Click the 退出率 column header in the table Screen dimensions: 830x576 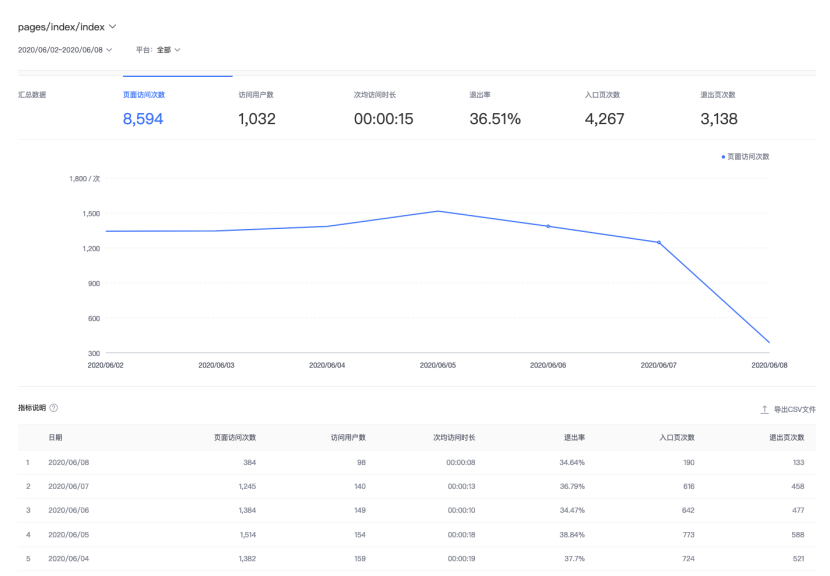pyautogui.click(x=573, y=438)
